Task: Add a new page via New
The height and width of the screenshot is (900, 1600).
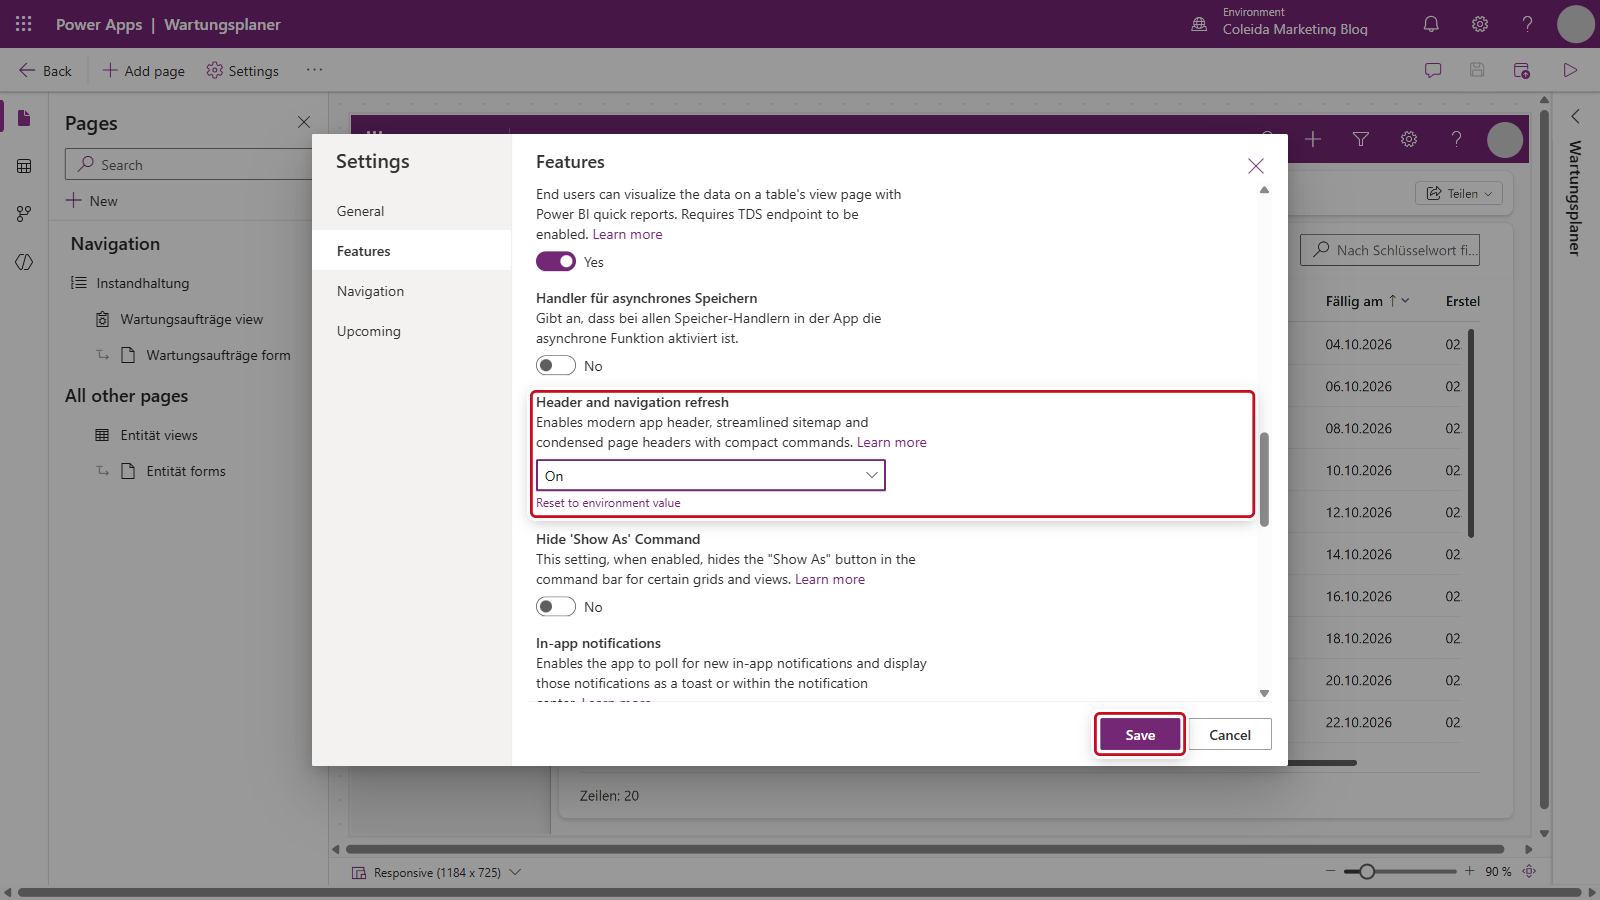Action: tap(92, 201)
